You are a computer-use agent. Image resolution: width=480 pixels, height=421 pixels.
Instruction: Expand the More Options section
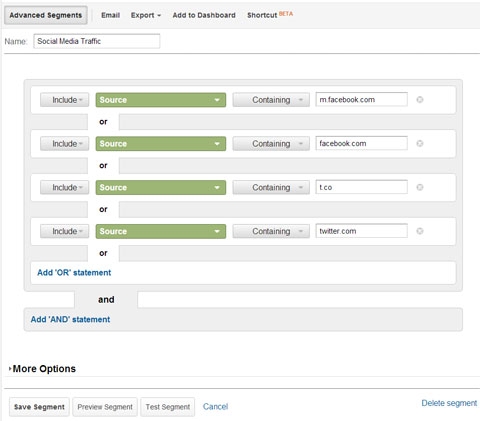coord(42,369)
